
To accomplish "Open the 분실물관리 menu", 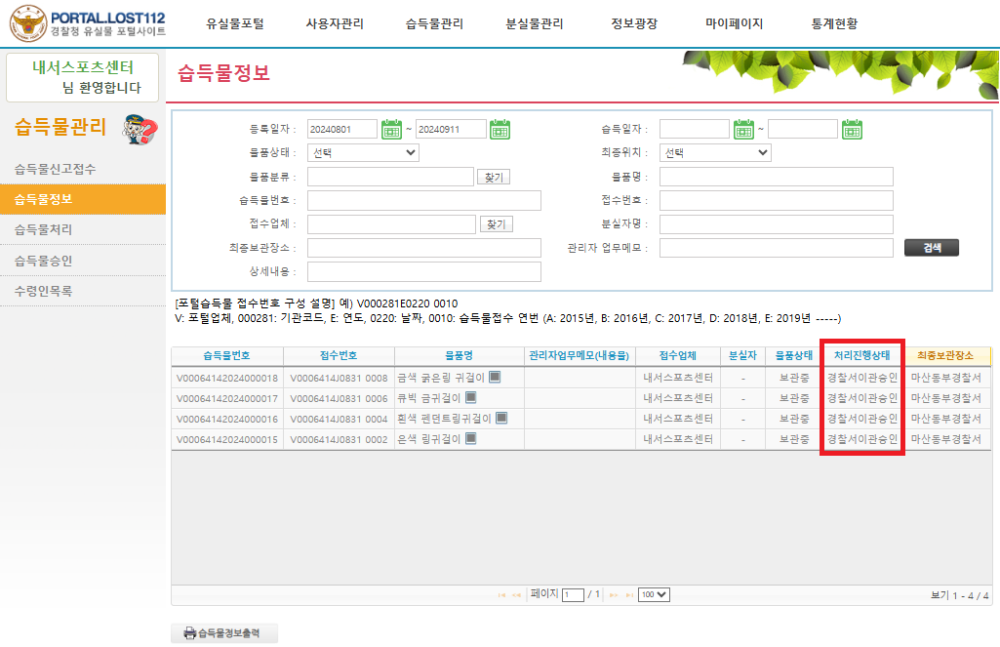I will coord(534,24).
